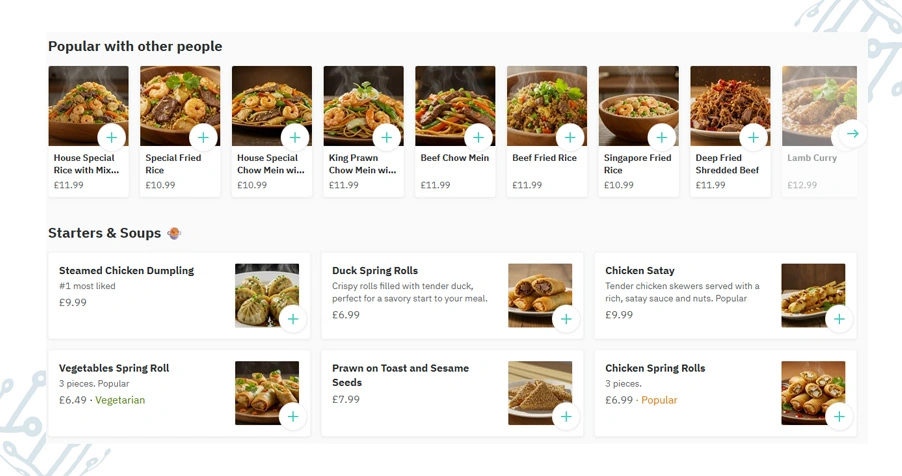The height and width of the screenshot is (476, 902).
Task: Open Duck Spring Rolls item details
Action: pyautogui.click(x=375, y=271)
